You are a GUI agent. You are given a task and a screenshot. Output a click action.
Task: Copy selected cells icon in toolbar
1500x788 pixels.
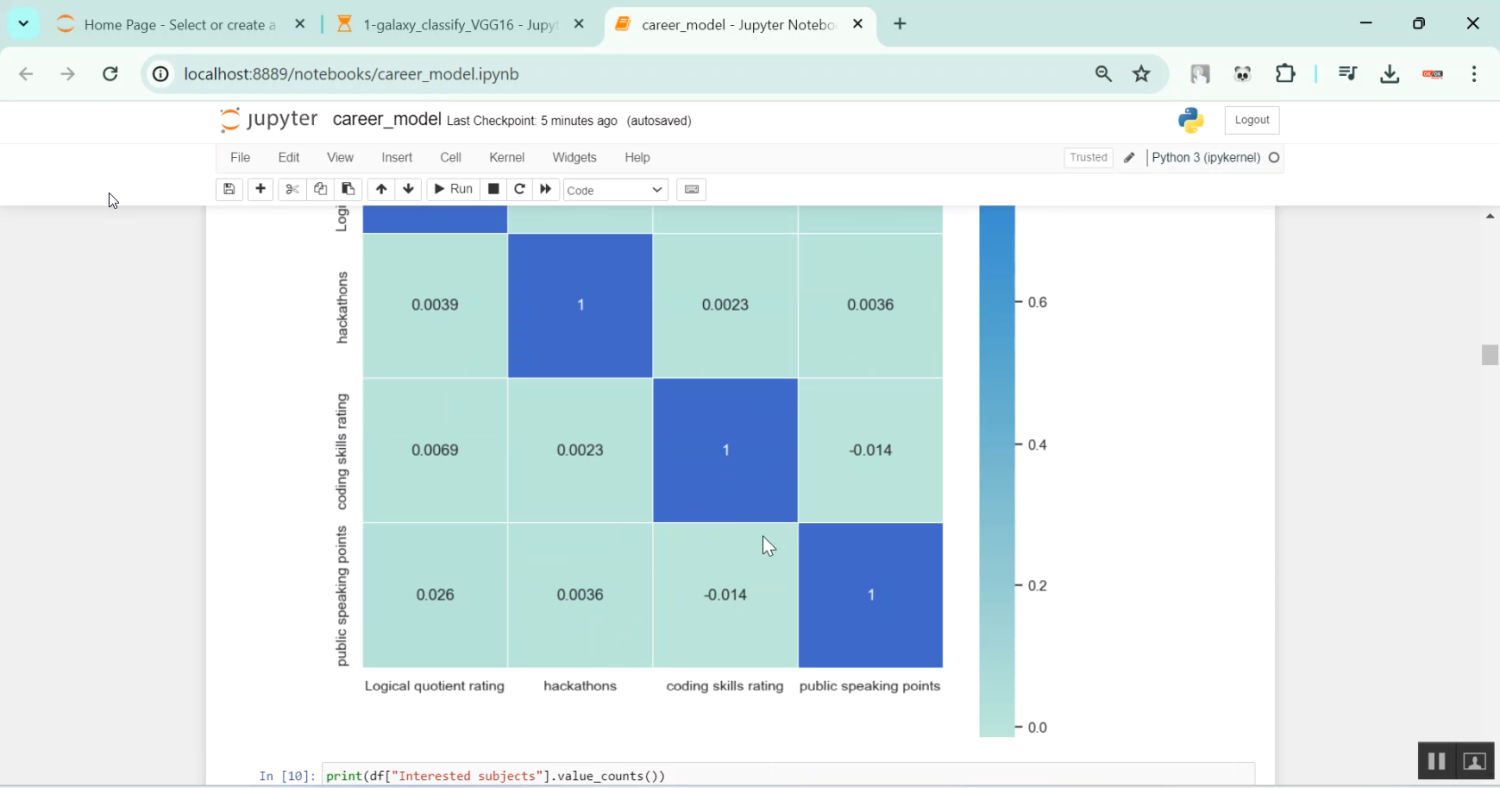point(320,189)
